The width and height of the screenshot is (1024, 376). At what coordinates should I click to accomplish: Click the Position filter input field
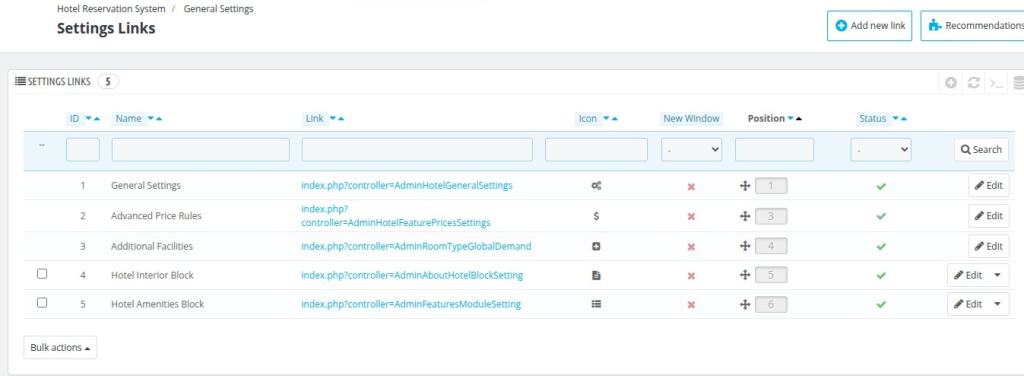[x=775, y=149]
